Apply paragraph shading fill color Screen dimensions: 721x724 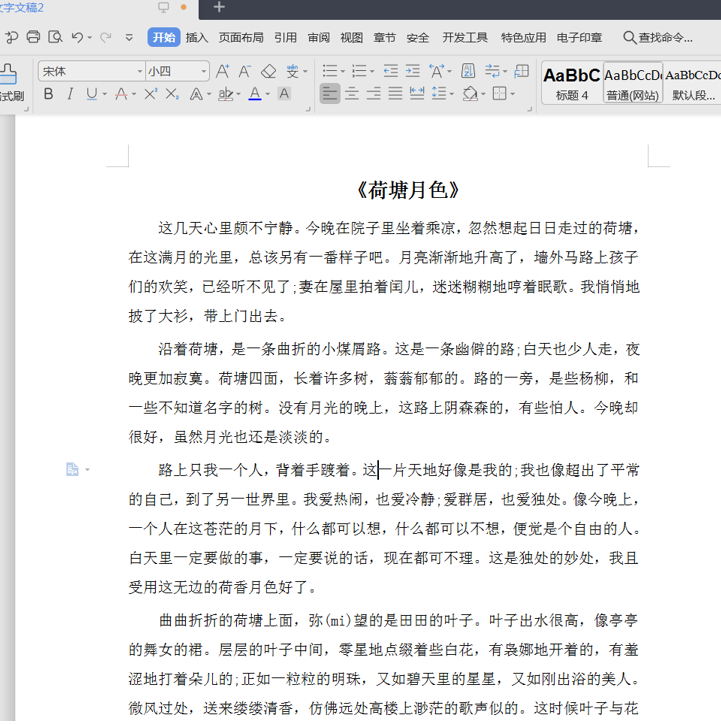click(x=470, y=94)
